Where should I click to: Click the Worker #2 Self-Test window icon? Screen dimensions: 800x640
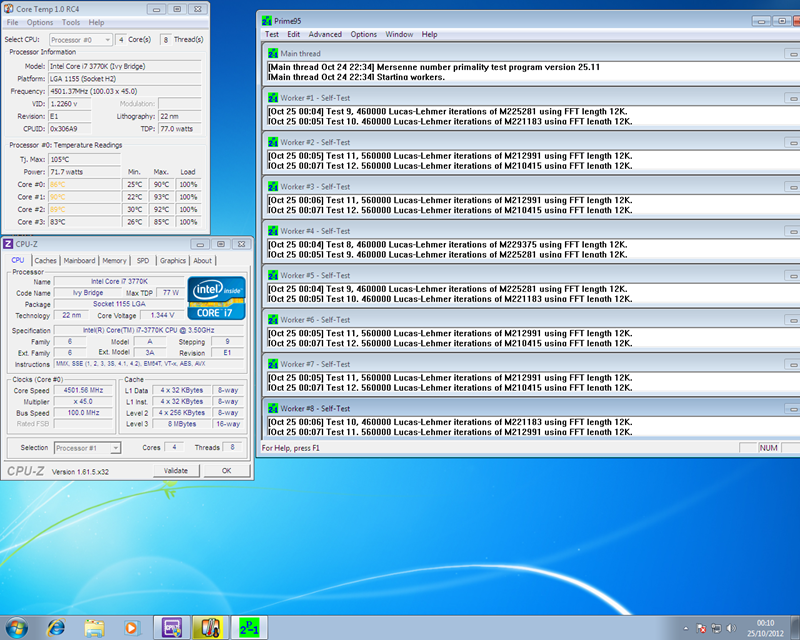pyautogui.click(x=273, y=142)
